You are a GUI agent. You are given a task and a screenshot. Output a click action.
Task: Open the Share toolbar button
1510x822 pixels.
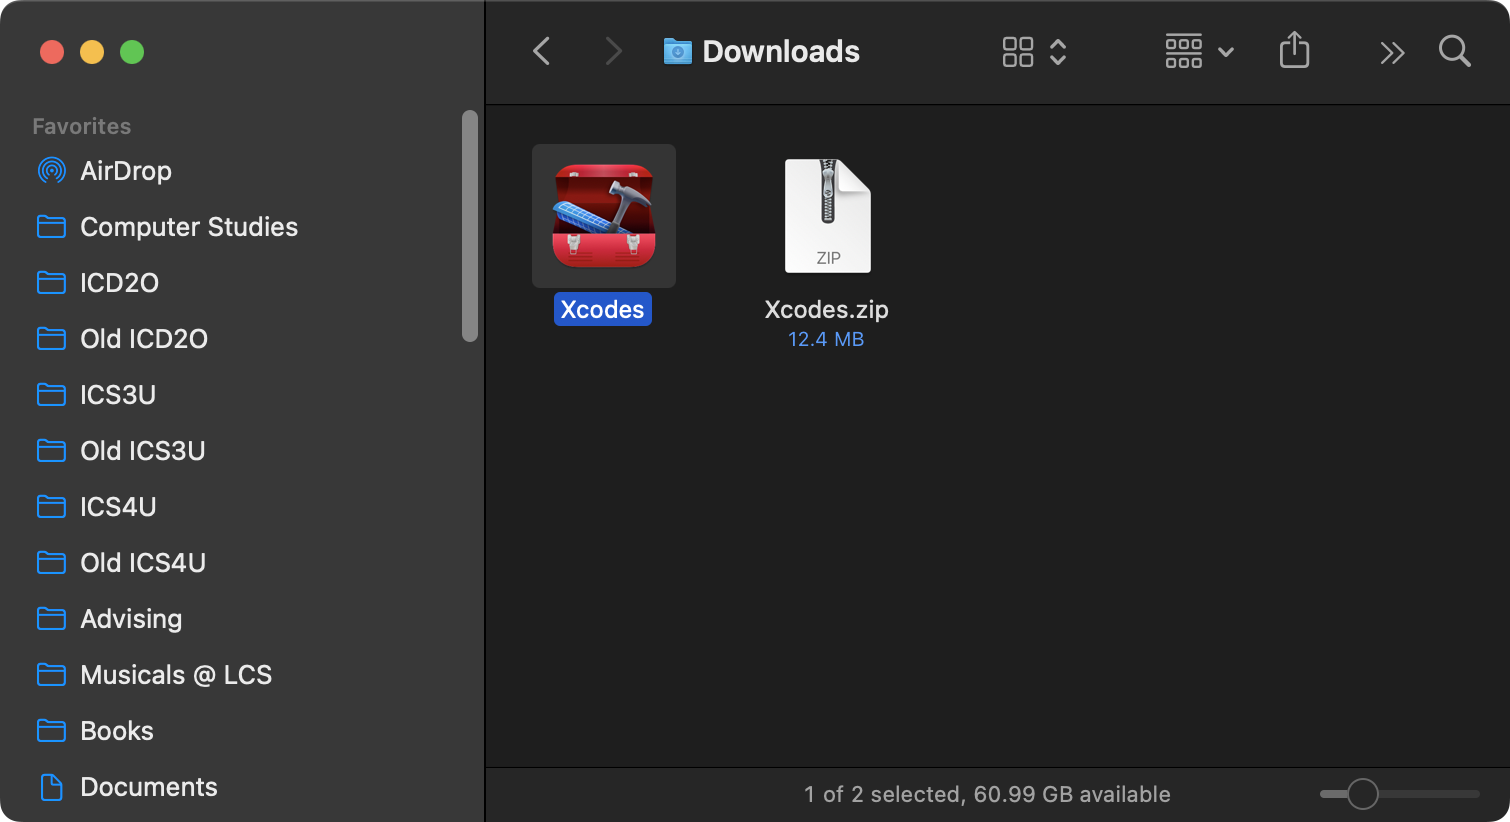1294,51
